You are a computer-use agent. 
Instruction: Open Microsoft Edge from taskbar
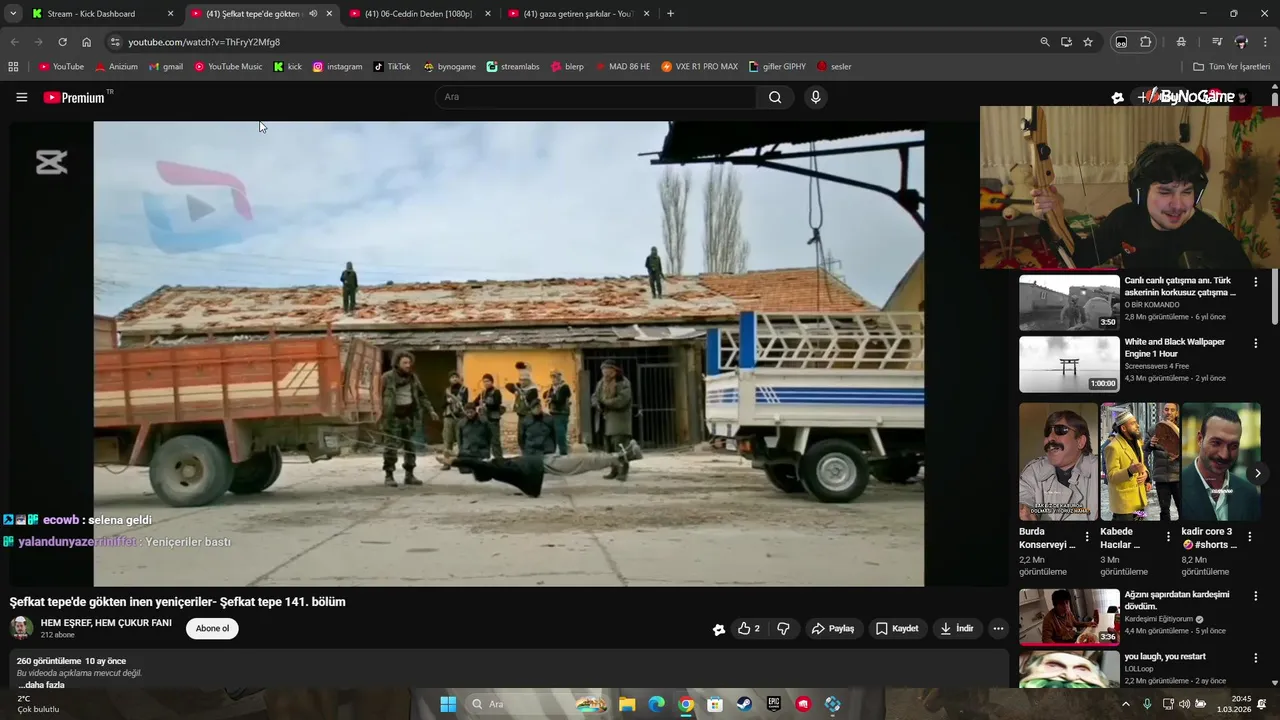pyautogui.click(x=656, y=704)
